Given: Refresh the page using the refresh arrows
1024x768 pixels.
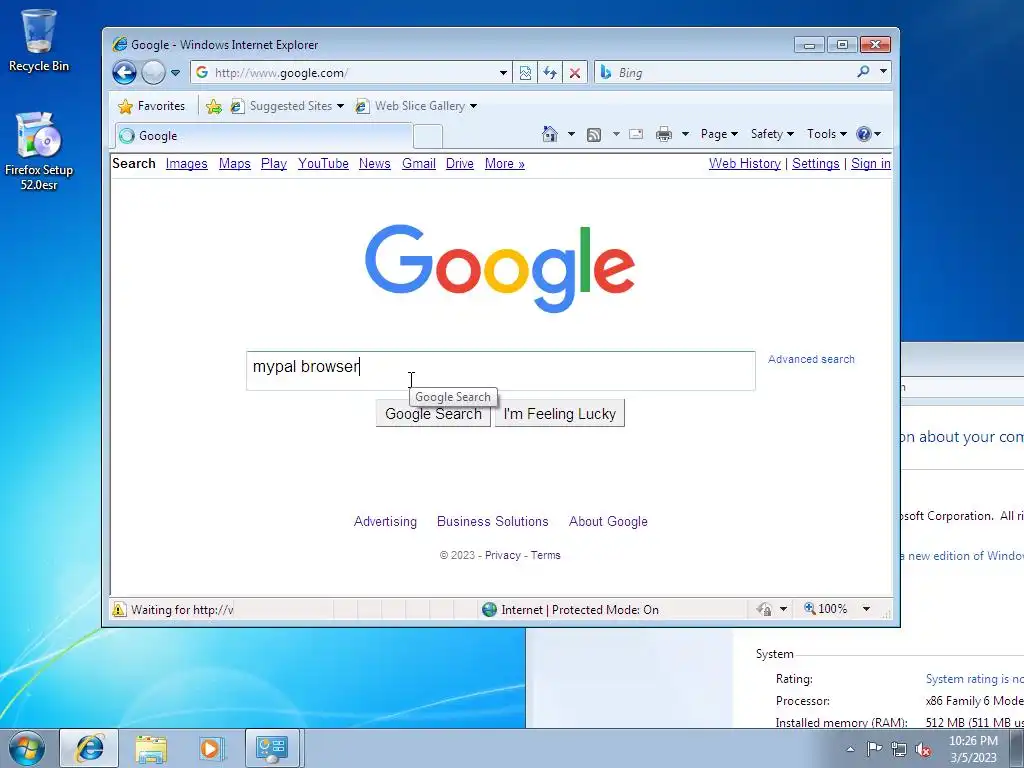Looking at the screenshot, I should pos(550,72).
